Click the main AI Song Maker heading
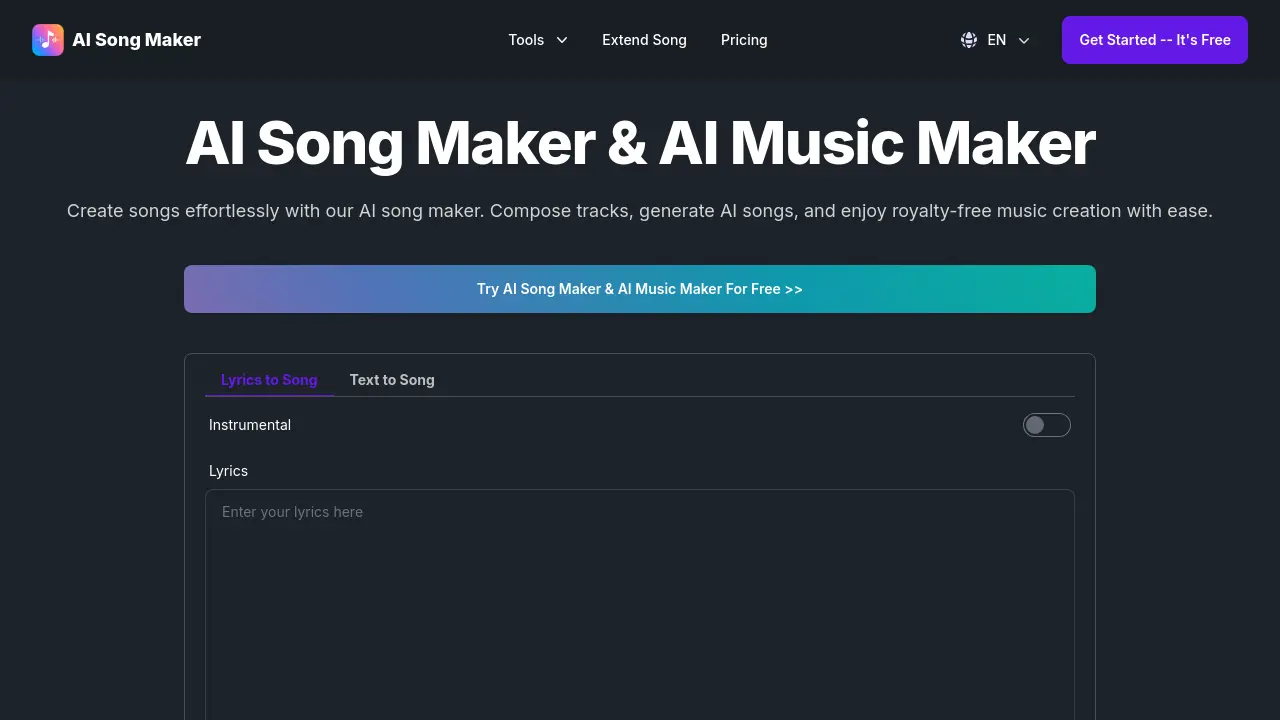This screenshot has width=1280, height=720. (640, 143)
